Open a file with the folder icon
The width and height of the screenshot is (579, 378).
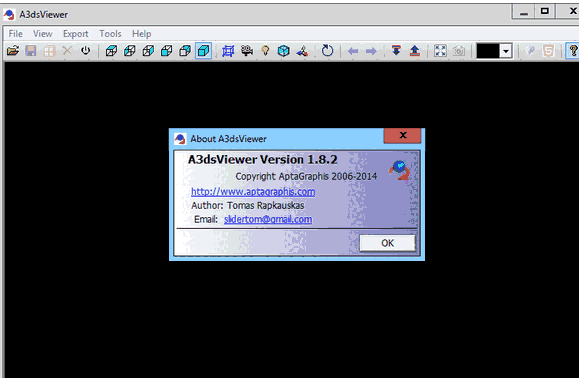13,51
